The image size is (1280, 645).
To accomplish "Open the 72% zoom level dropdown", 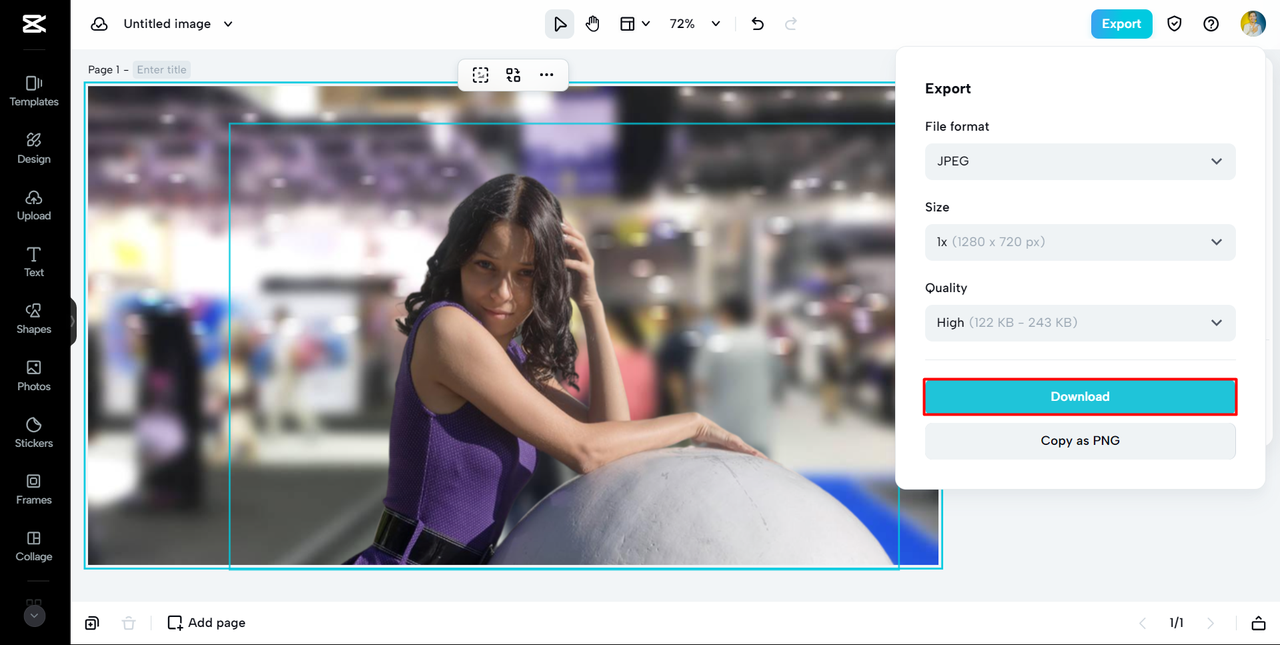I will [695, 24].
